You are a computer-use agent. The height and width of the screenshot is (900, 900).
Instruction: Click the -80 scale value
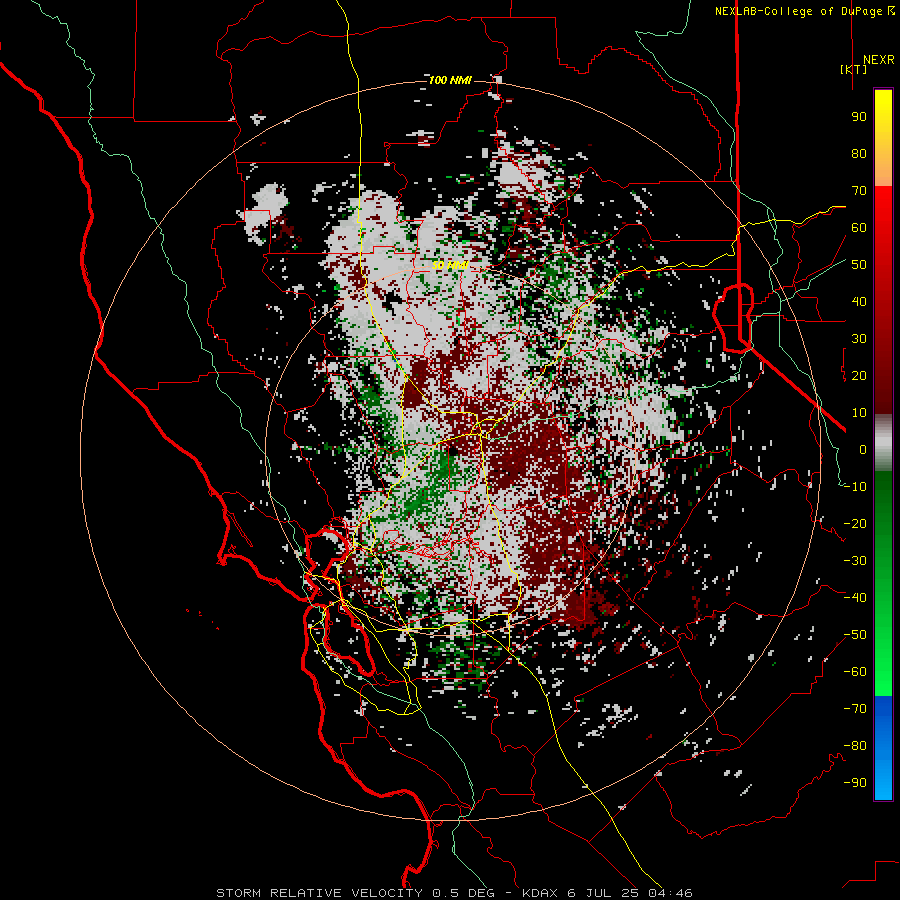click(x=855, y=746)
